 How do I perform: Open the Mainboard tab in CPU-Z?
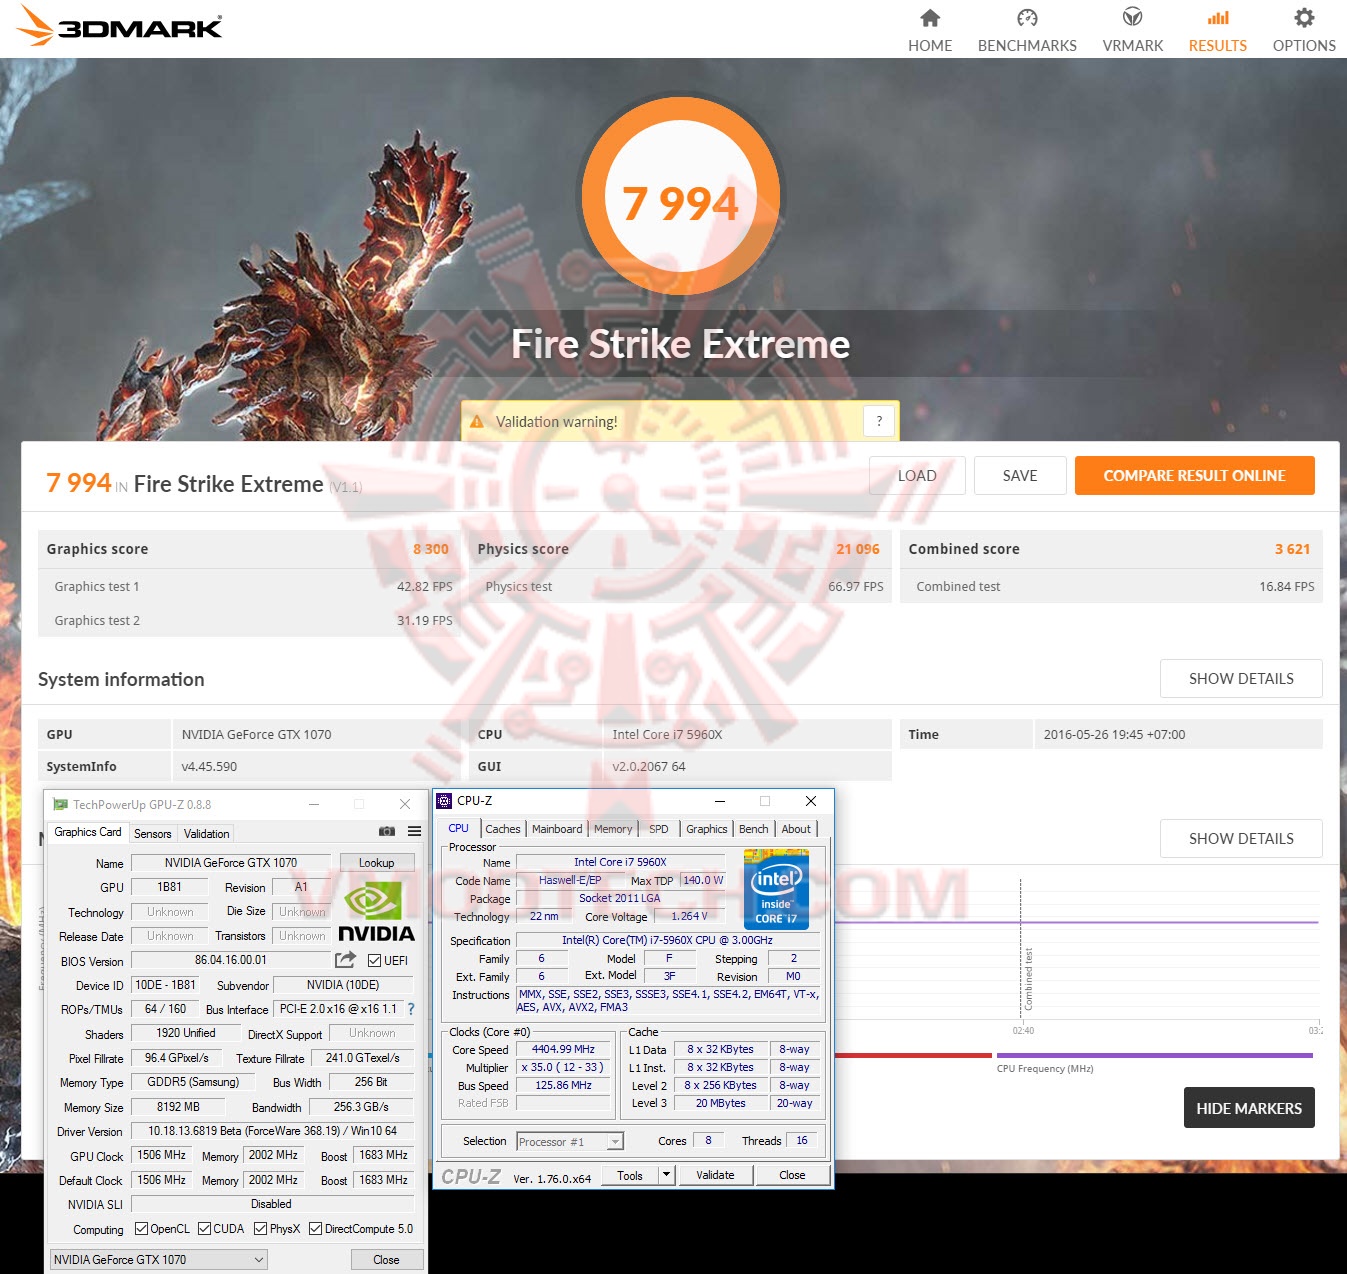pos(557,829)
